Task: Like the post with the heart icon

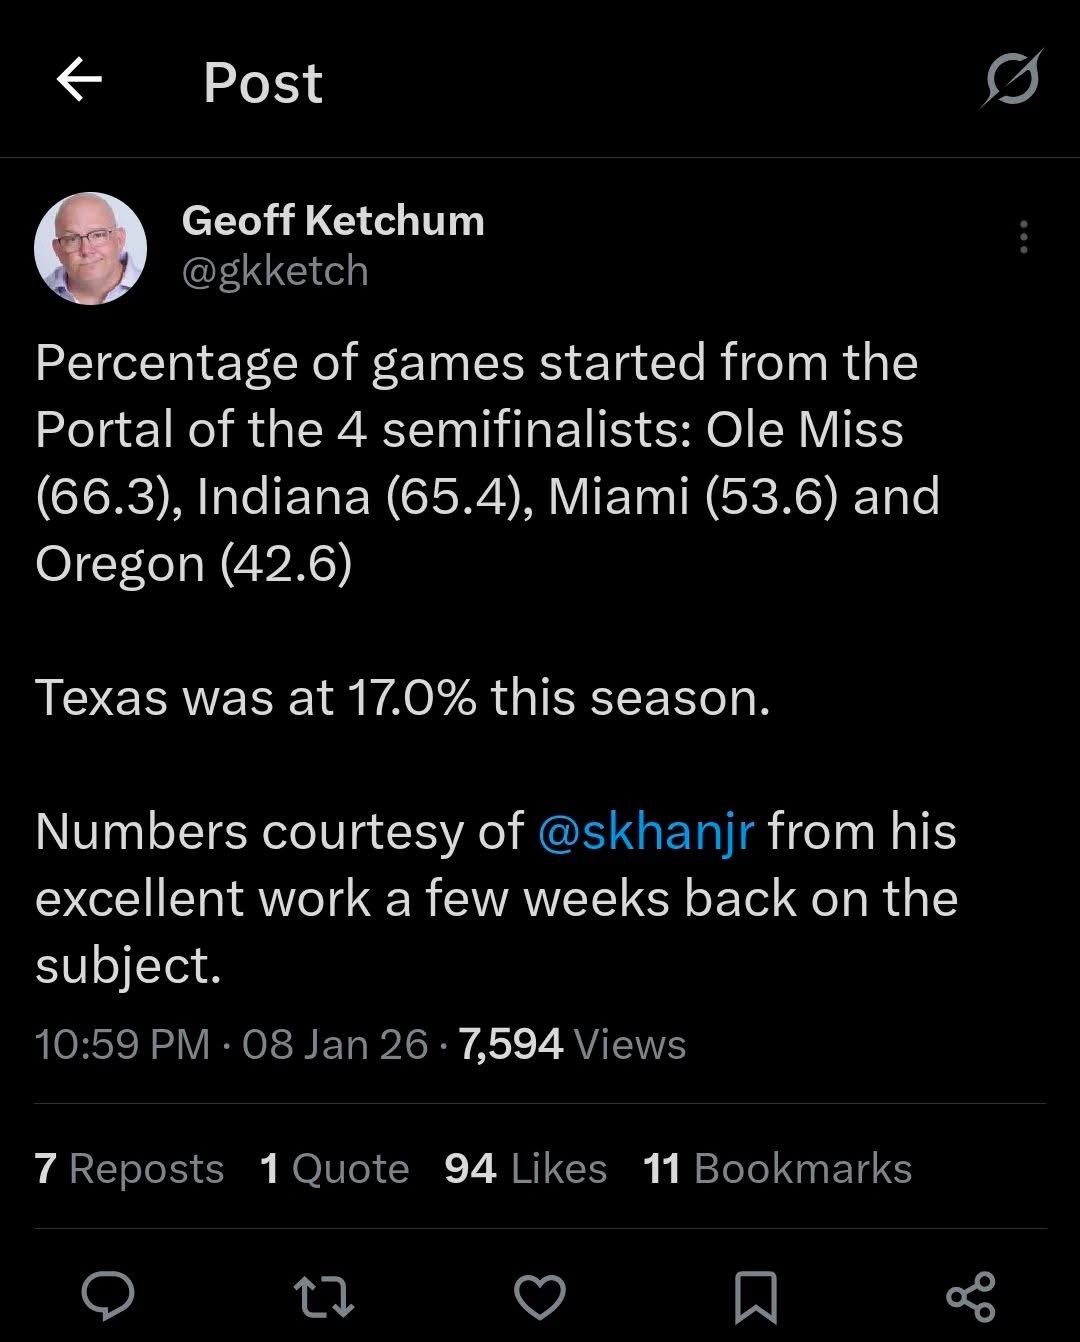Action: pos(540,1295)
